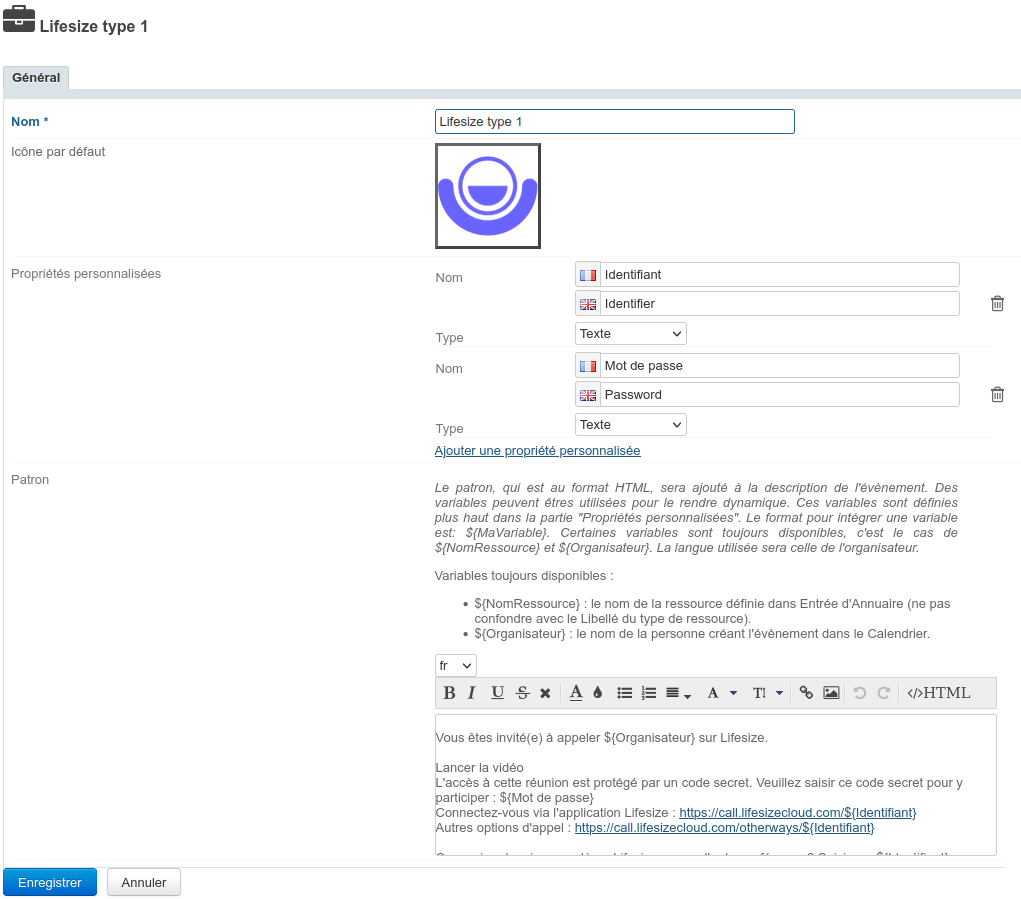Select the Général tab
Viewport: 1021px width, 899px height.
[36, 78]
